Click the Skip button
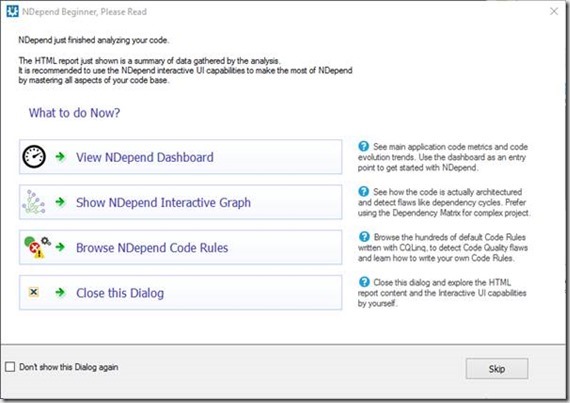570x403 pixels. (497, 369)
